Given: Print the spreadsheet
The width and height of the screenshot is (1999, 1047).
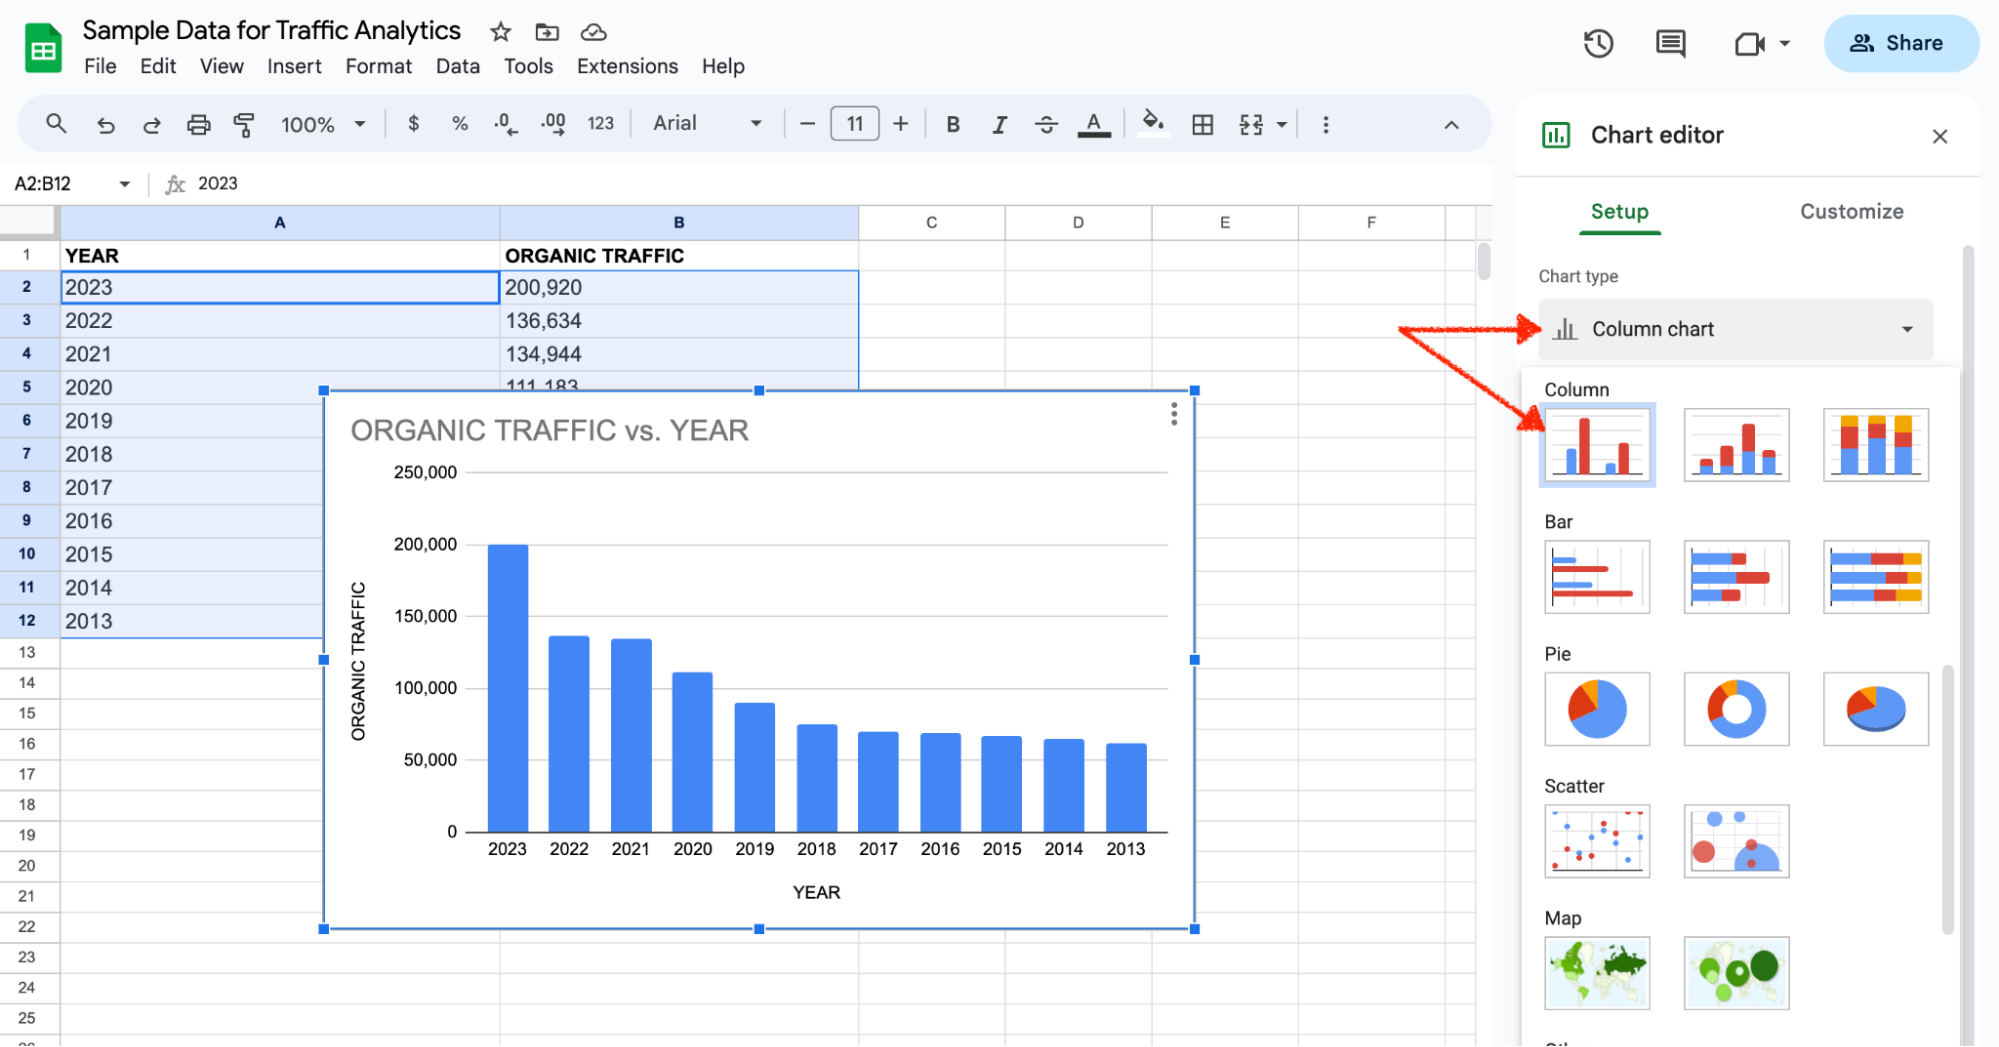Looking at the screenshot, I should (198, 124).
